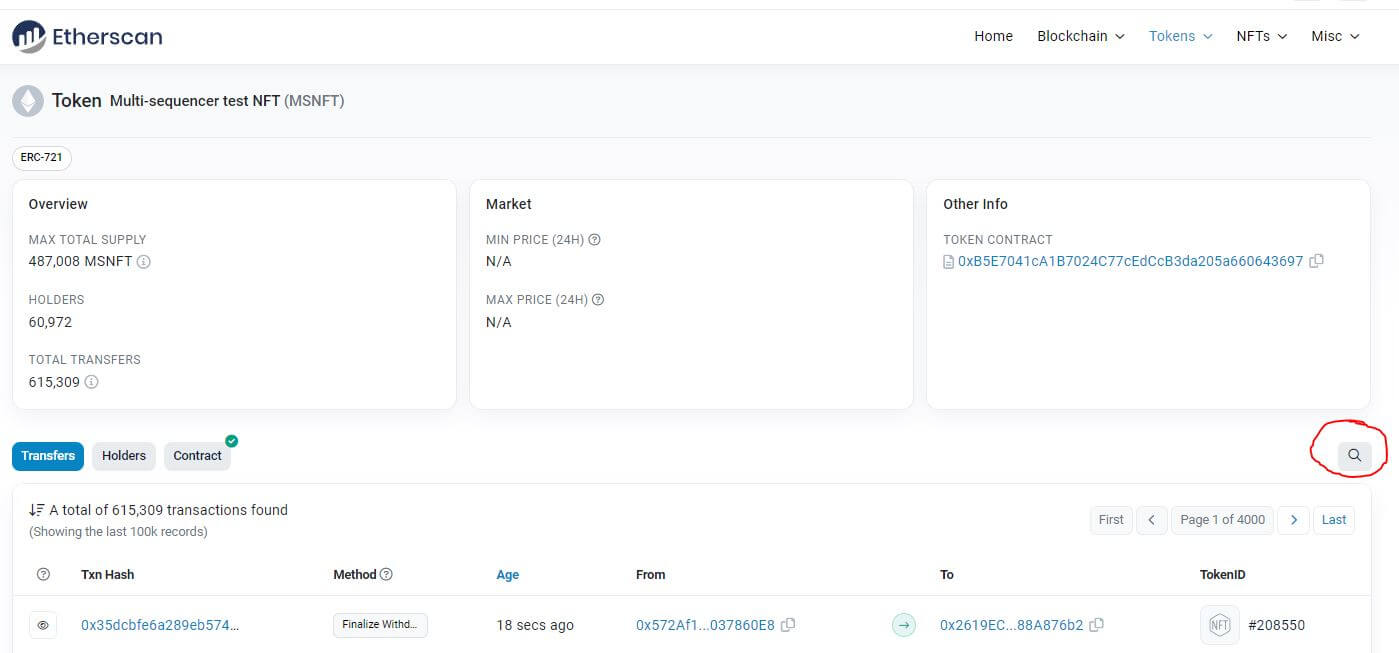
Task: Open the Misc dropdown menu
Action: 1336,36
